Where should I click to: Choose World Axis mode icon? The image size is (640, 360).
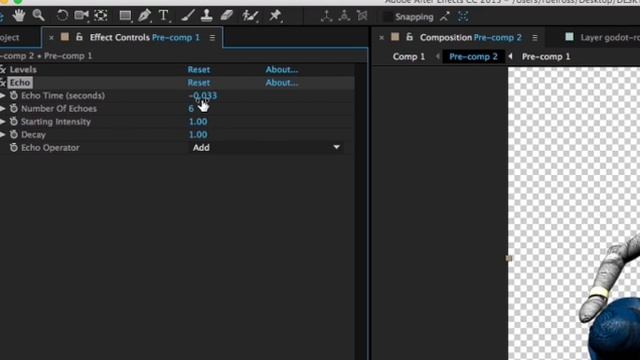(344, 16)
